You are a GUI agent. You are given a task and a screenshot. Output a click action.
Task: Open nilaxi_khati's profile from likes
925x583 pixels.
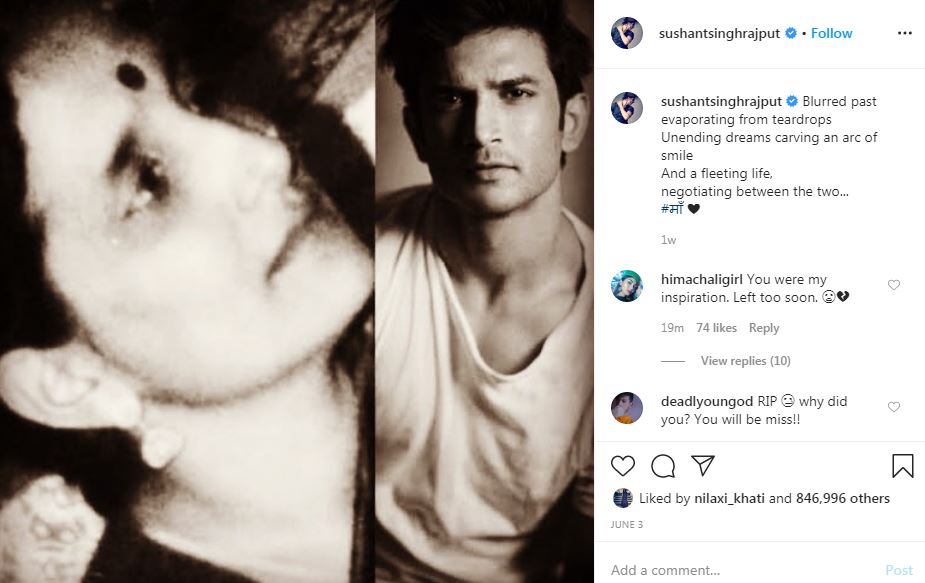coord(729,498)
